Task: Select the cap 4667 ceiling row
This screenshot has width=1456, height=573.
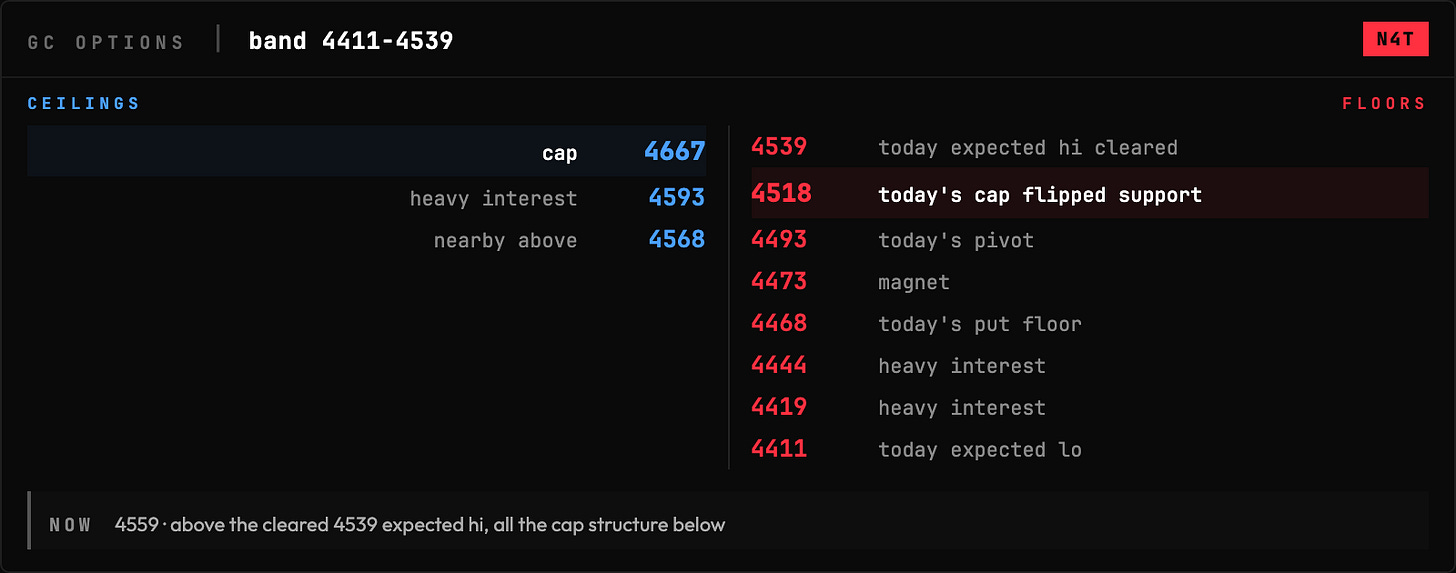Action: (x=366, y=151)
